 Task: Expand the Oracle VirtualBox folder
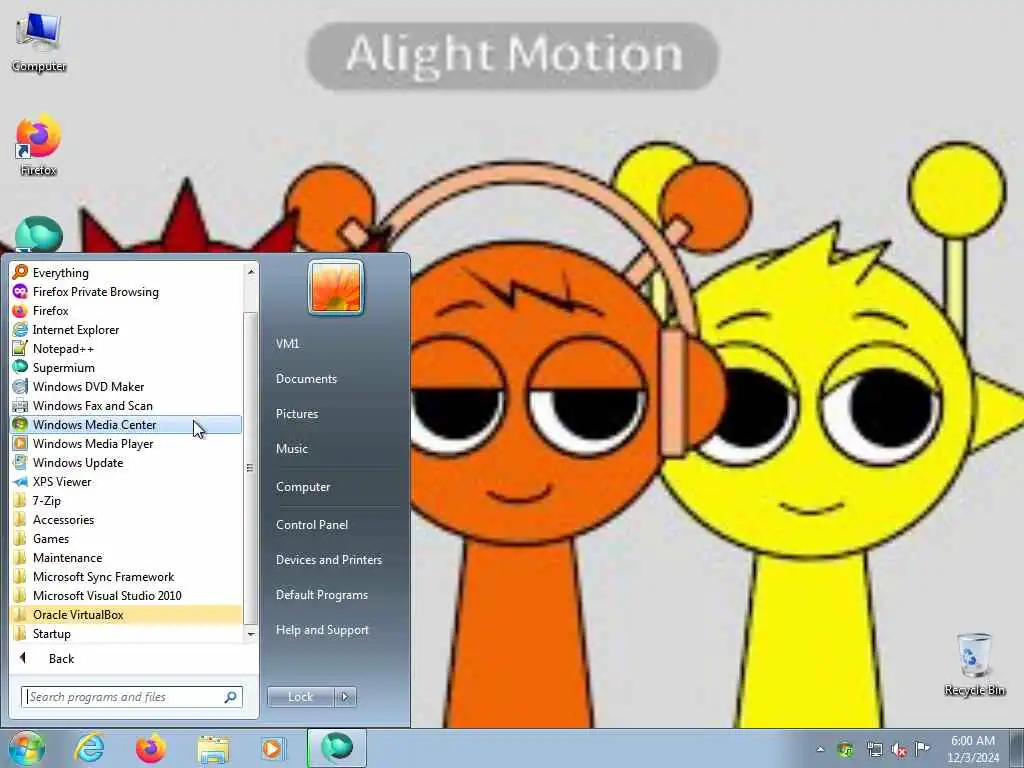(126, 614)
